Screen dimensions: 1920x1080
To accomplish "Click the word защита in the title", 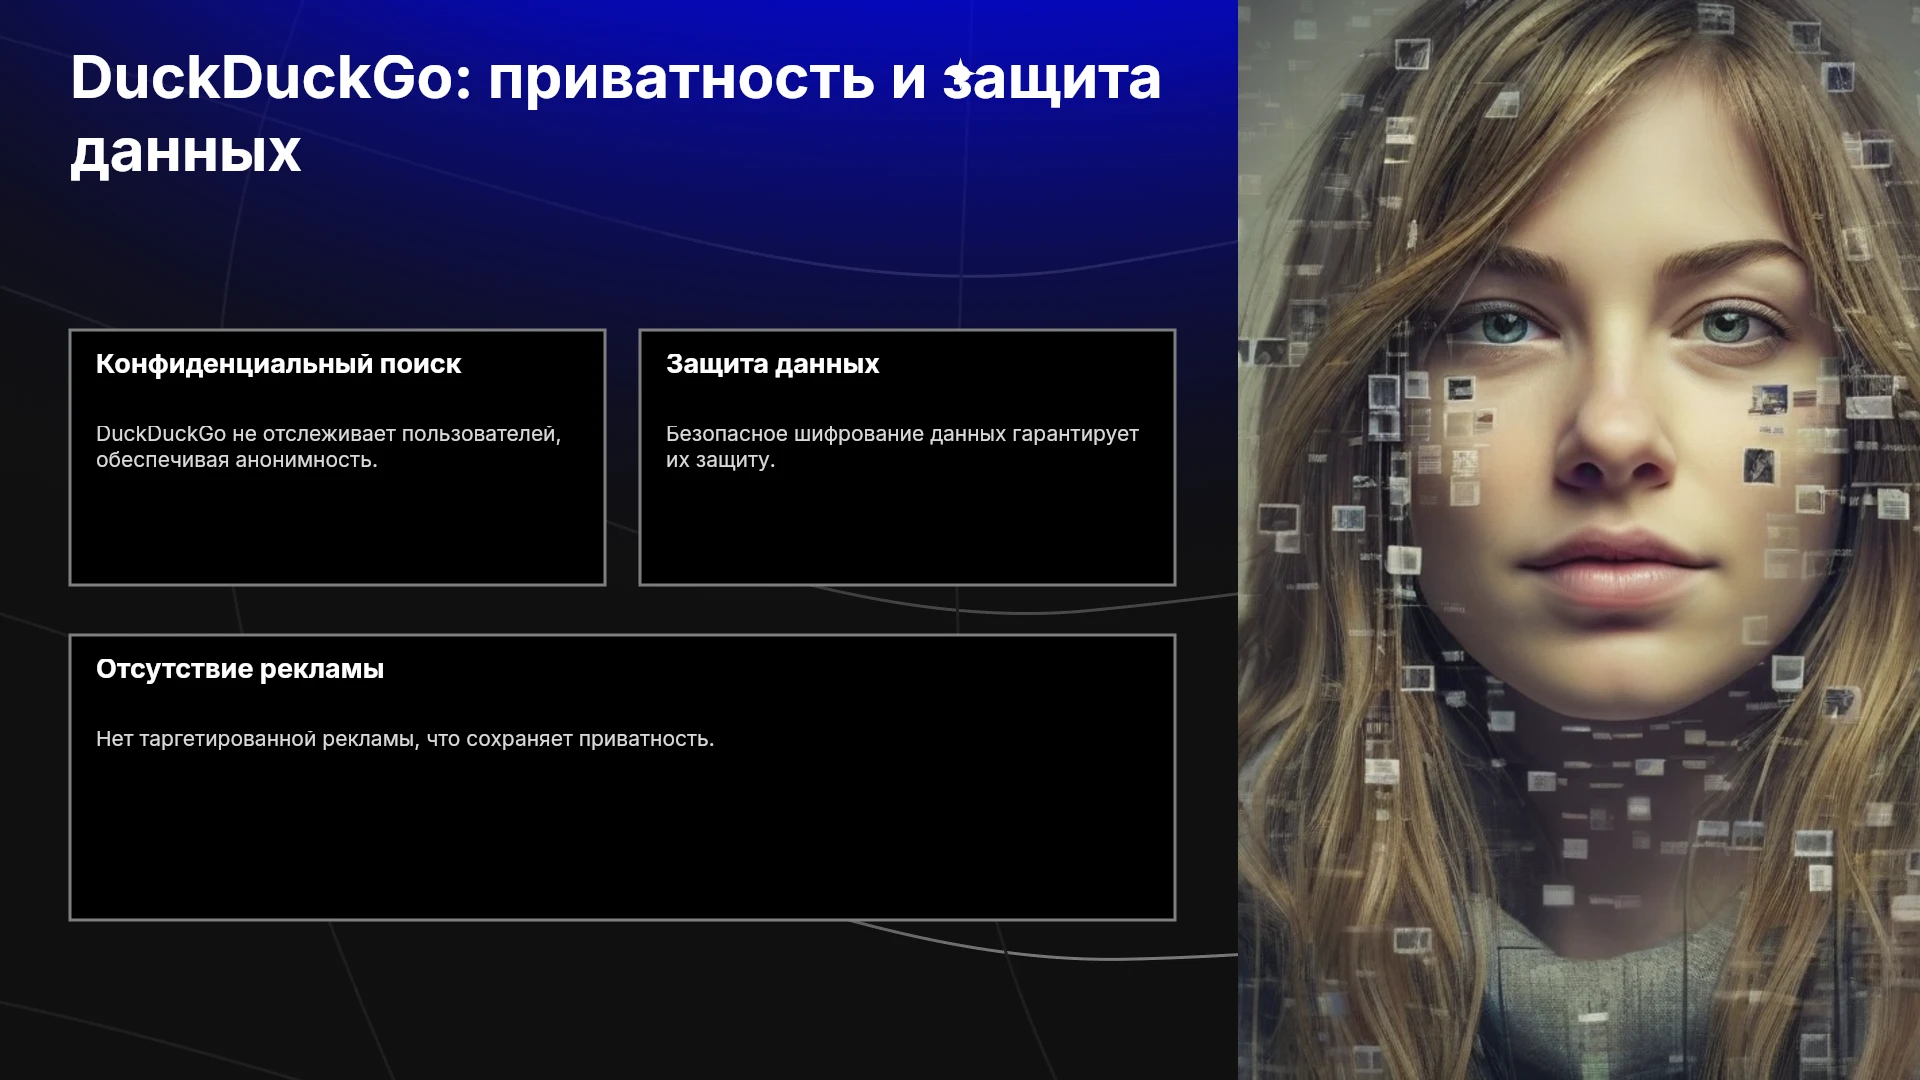I will pos(1052,80).
